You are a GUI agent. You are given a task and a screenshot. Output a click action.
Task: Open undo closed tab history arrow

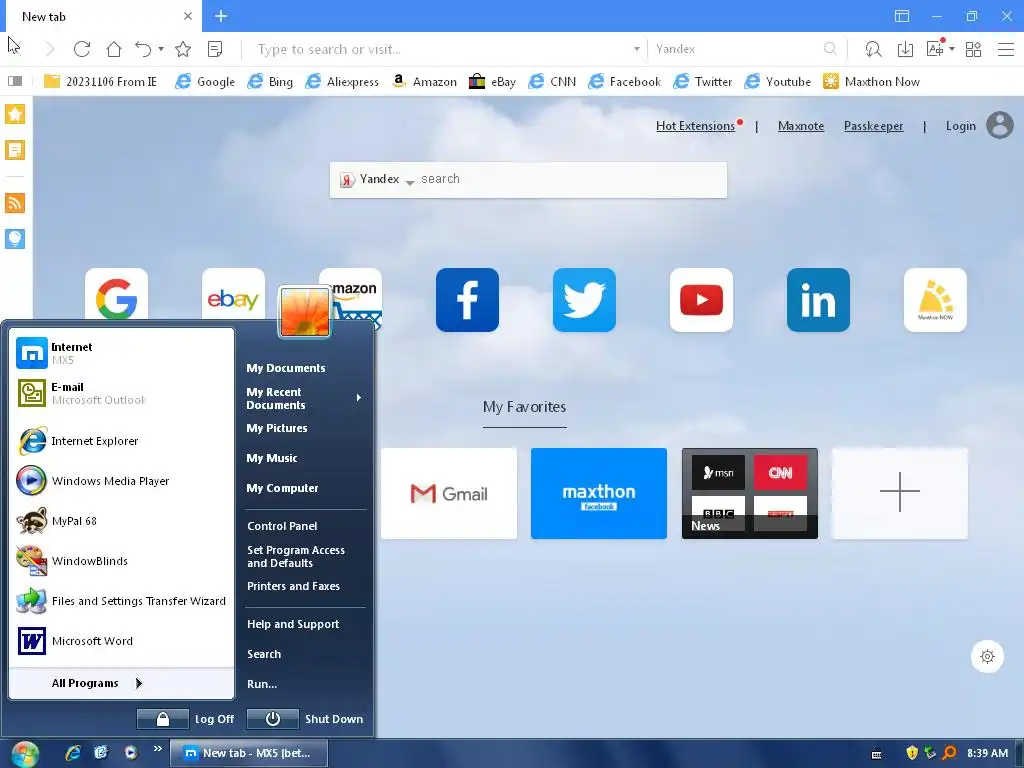tap(161, 49)
